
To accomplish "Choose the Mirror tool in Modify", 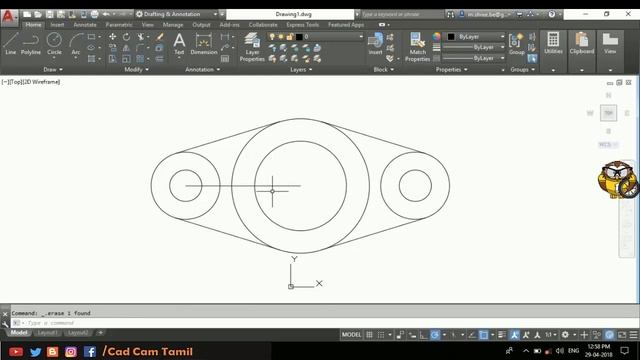I will (x=126, y=48).
